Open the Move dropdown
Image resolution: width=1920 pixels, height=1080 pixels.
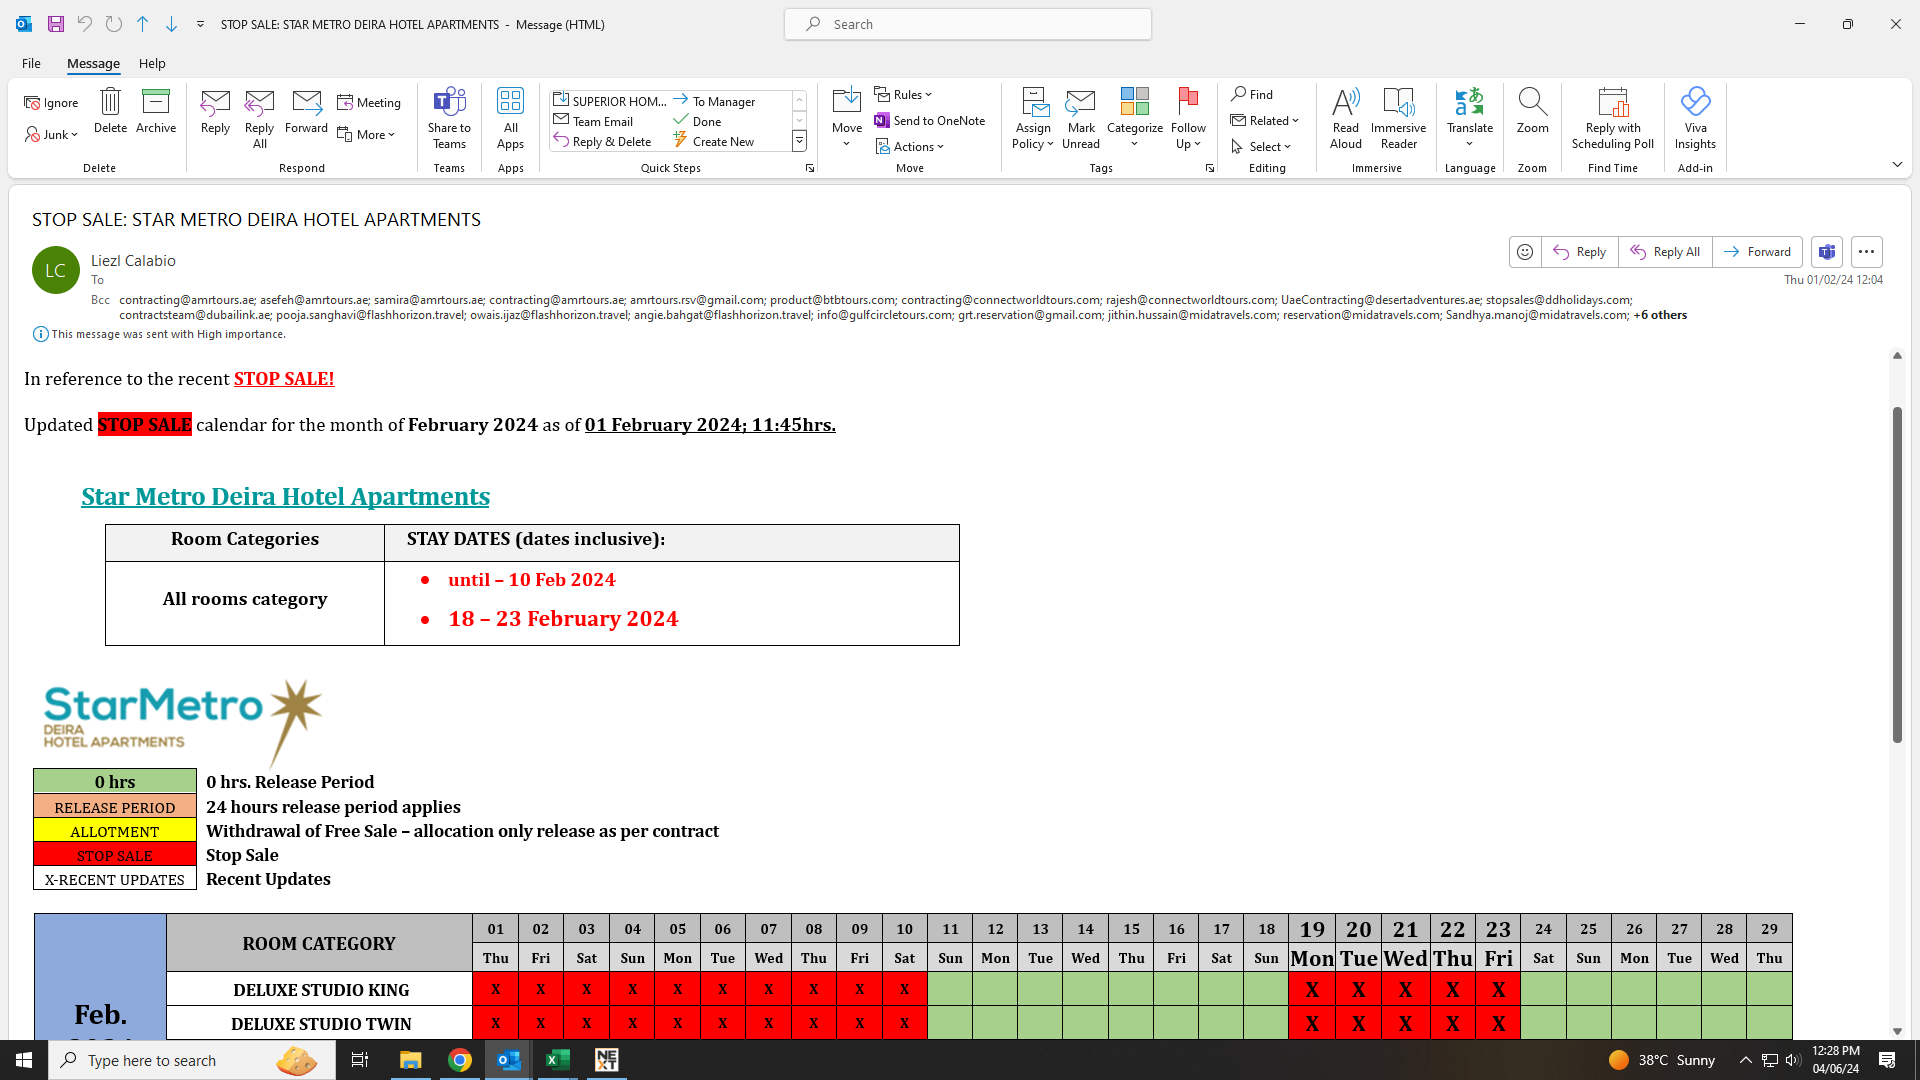pos(847,118)
